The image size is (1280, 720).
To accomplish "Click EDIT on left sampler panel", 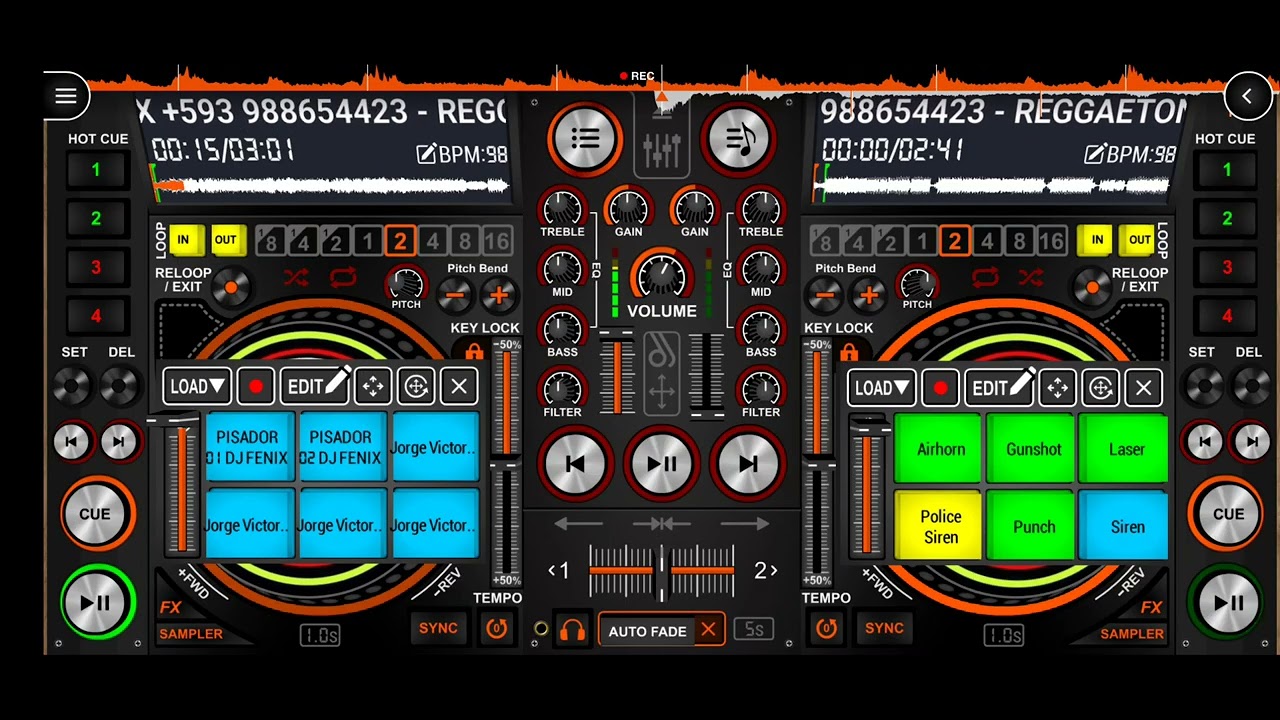I will pyautogui.click(x=315, y=386).
